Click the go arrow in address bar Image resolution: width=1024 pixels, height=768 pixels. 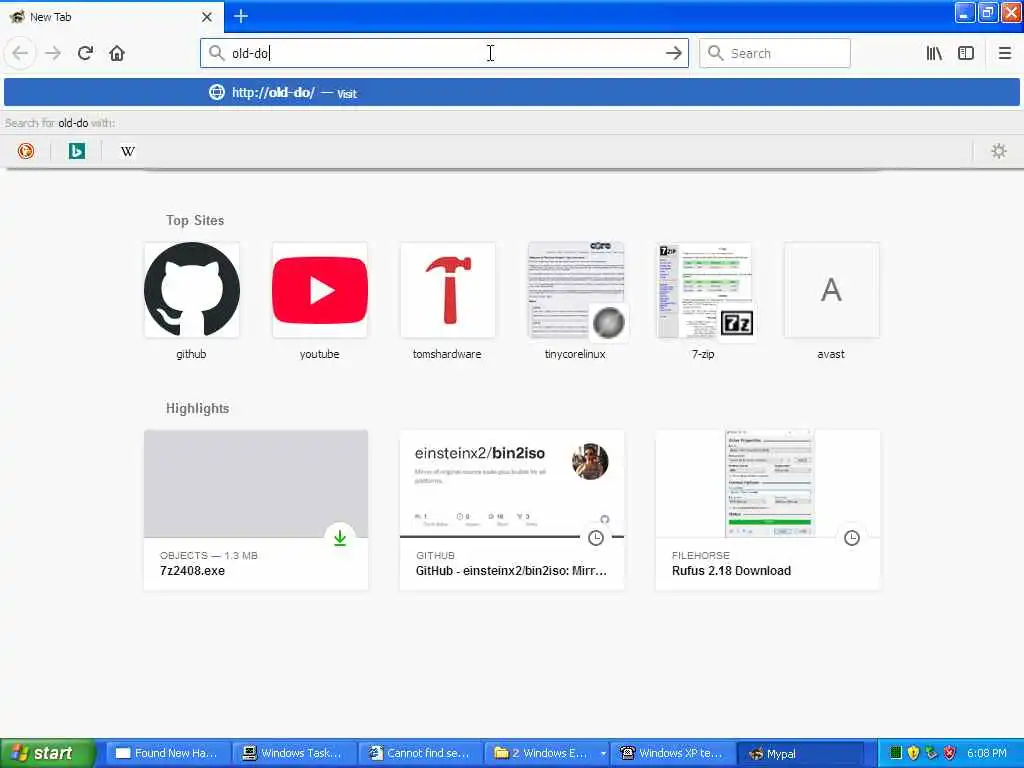click(673, 54)
